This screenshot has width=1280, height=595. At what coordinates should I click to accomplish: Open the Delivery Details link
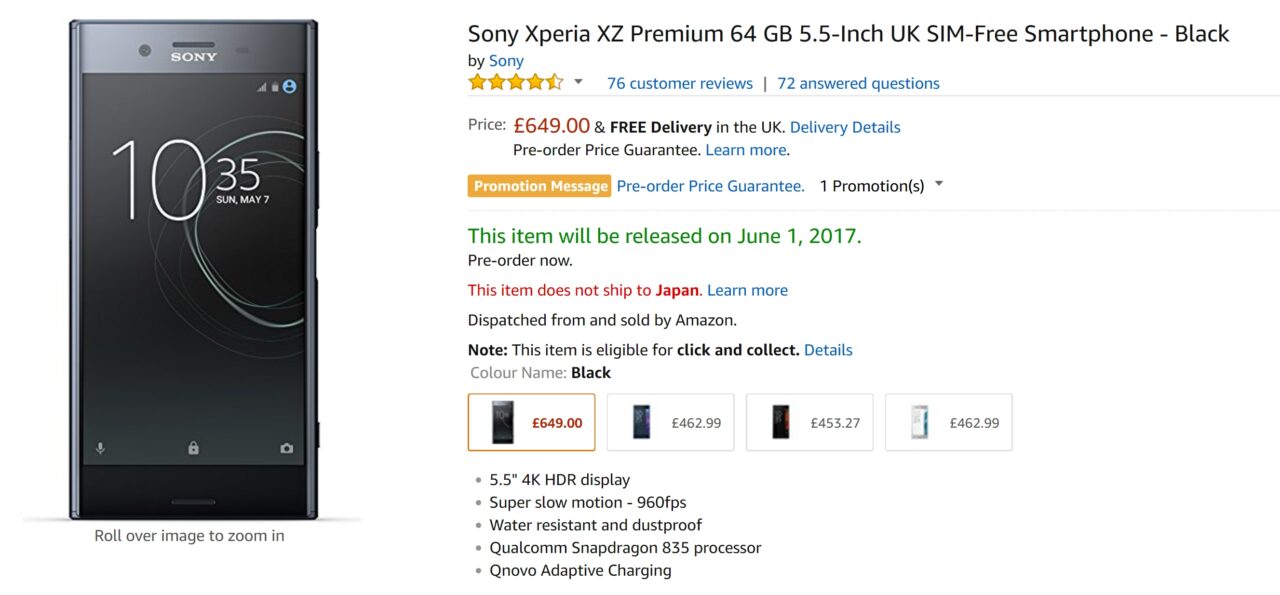click(x=845, y=127)
